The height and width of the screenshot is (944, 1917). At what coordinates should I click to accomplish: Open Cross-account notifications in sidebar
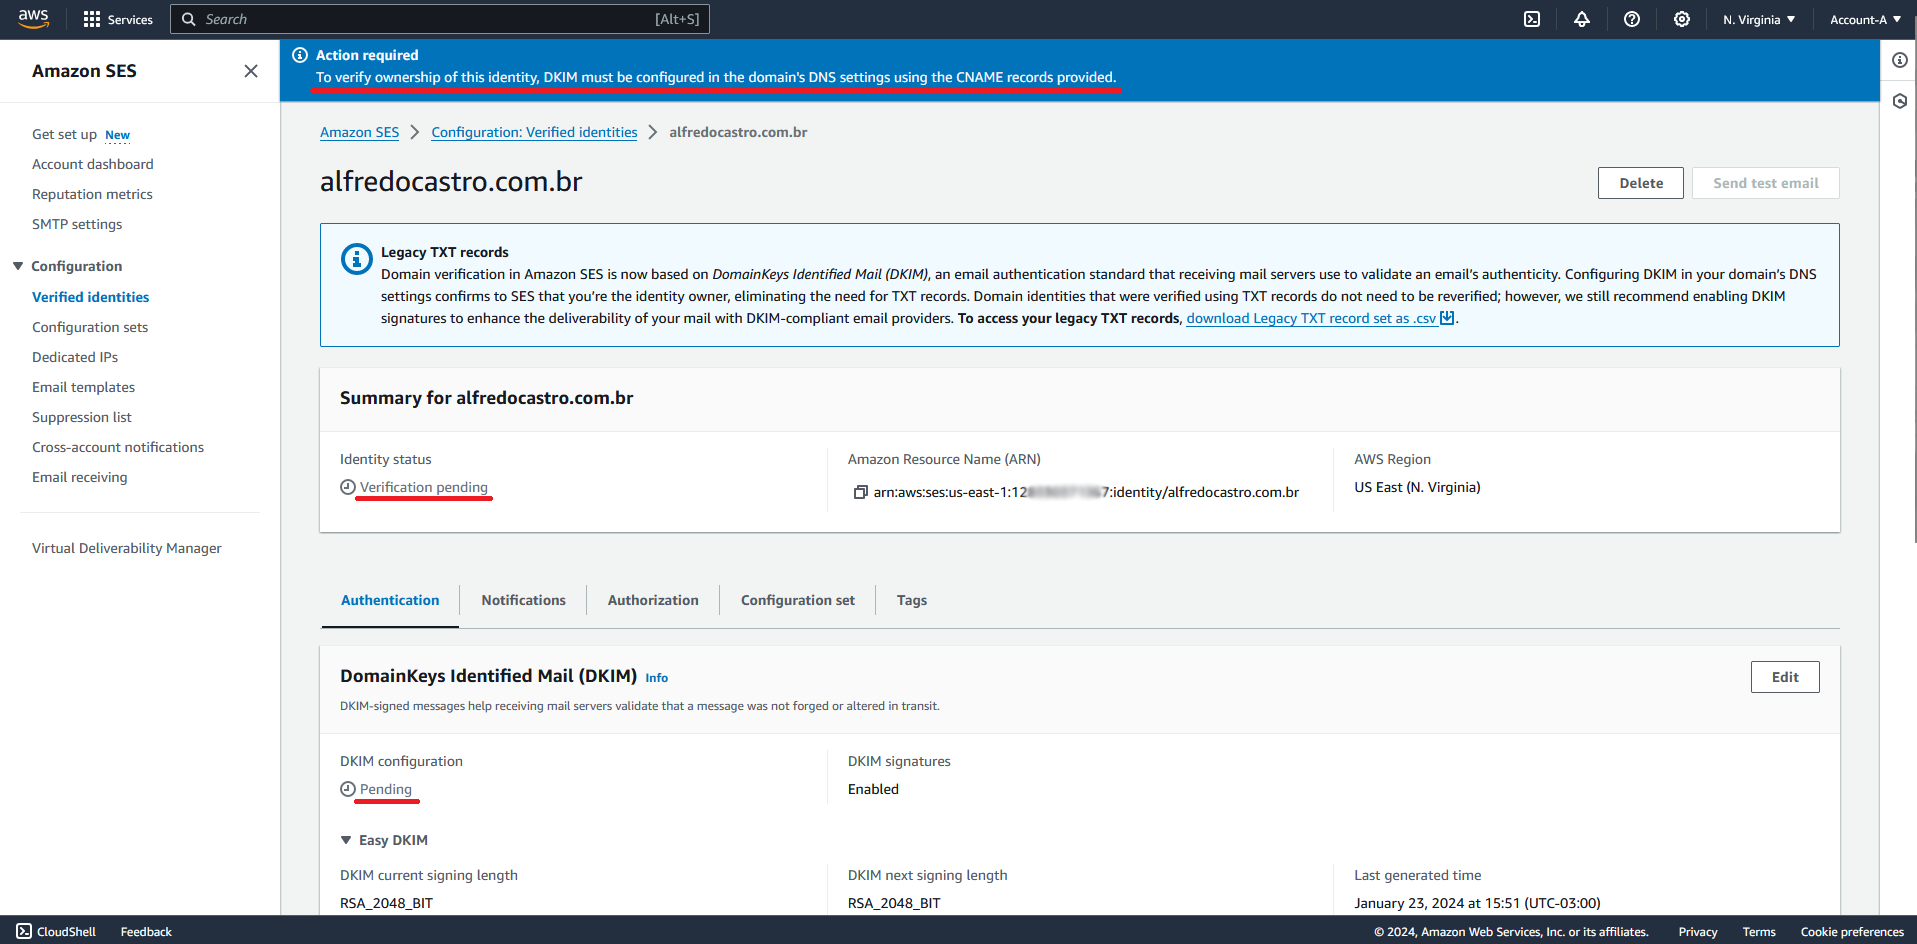(118, 447)
